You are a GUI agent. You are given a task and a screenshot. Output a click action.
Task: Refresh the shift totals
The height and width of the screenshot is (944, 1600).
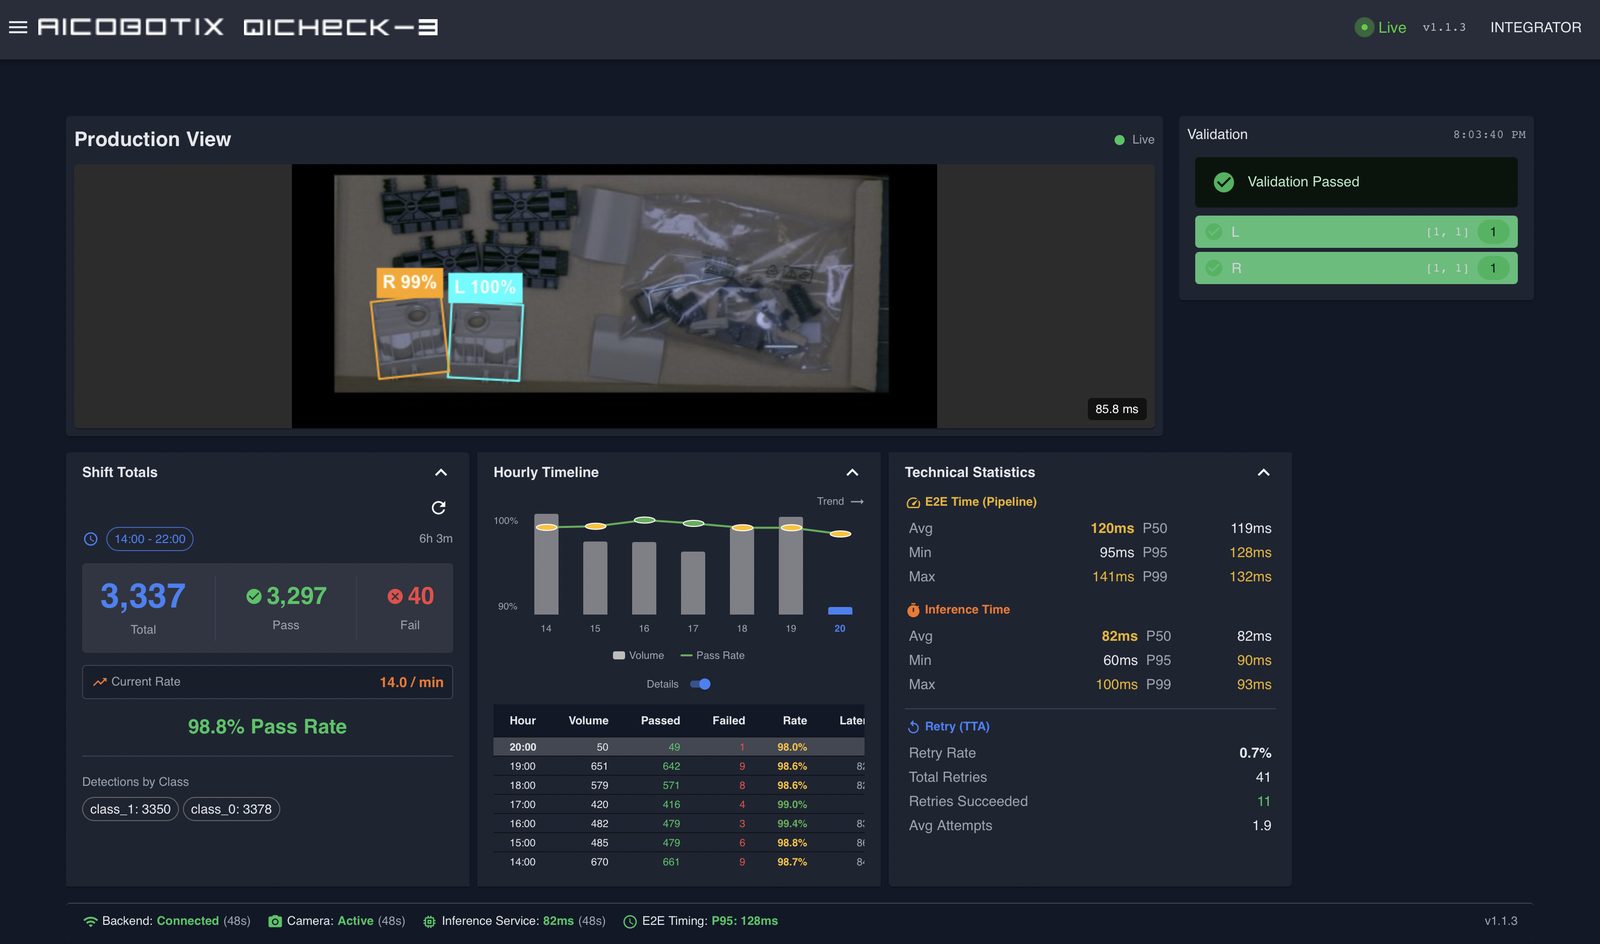(x=438, y=508)
